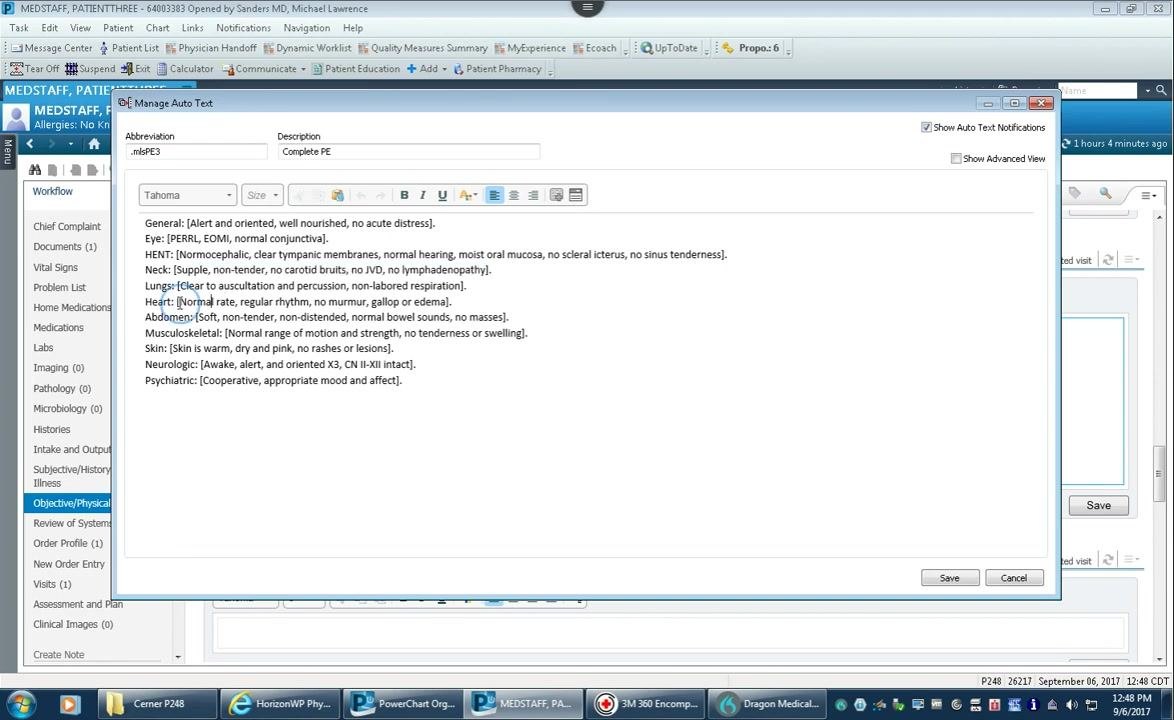The width and height of the screenshot is (1174, 720).
Task: Open Message Center from toolbar
Action: 52,48
